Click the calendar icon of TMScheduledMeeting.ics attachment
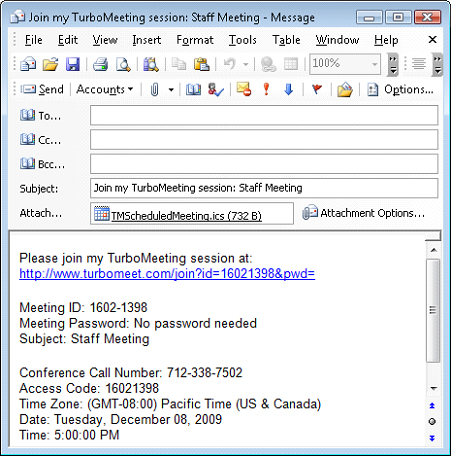Image resolution: width=451 pixels, height=456 pixels. point(102,214)
